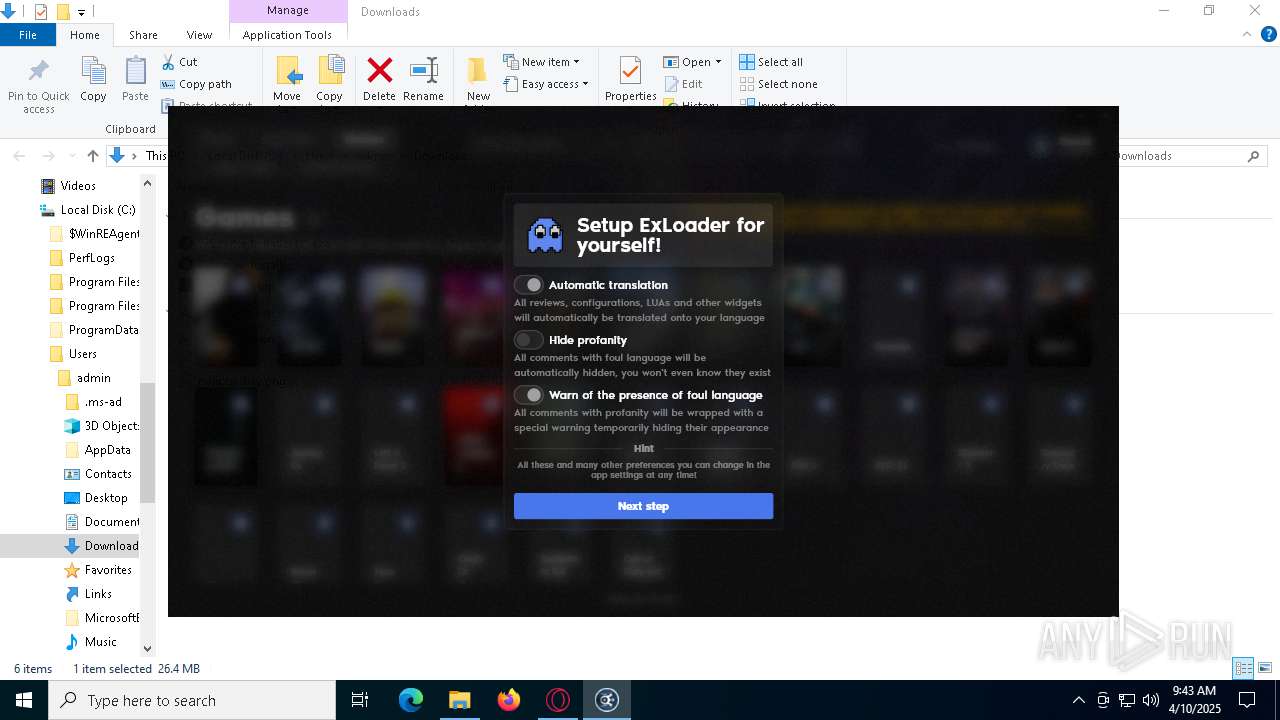Click the Back navigation arrow
Image resolution: width=1280 pixels, height=720 pixels.
pyautogui.click(x=19, y=156)
